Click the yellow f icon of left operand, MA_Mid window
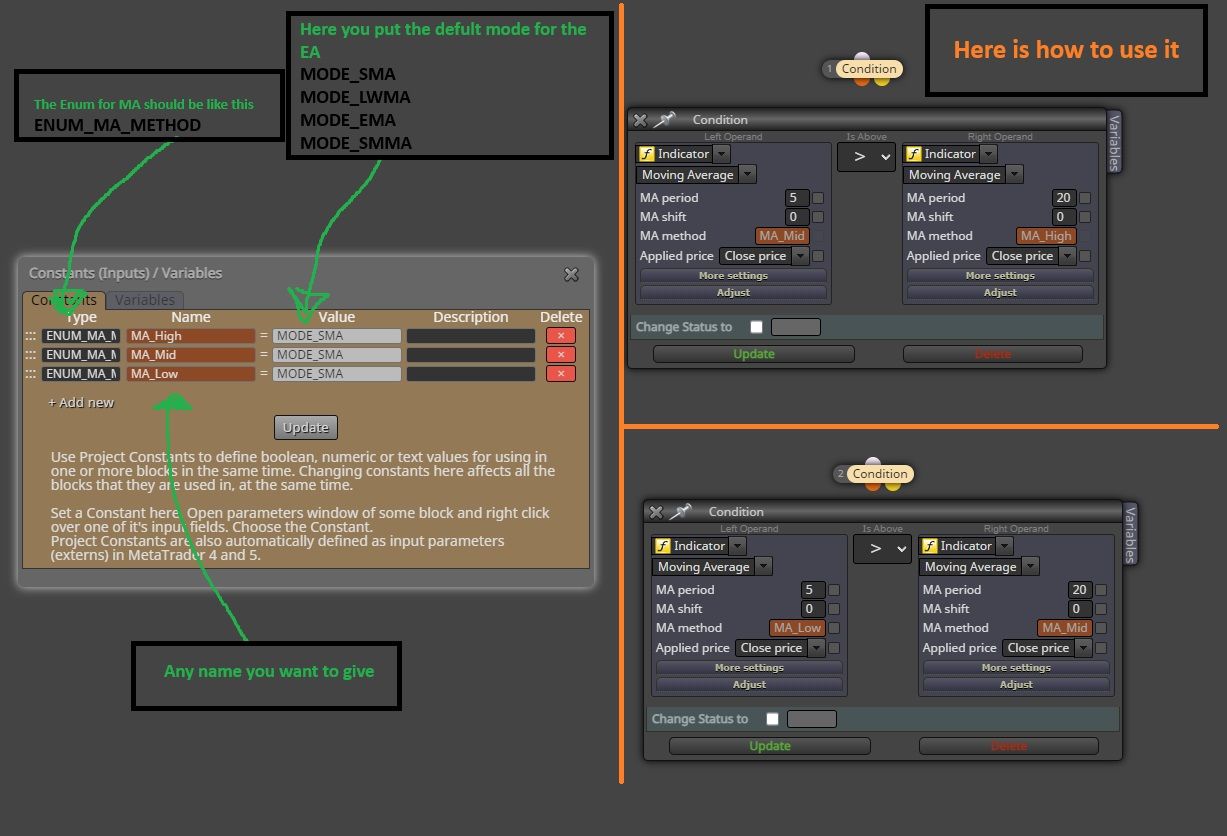 (x=646, y=154)
